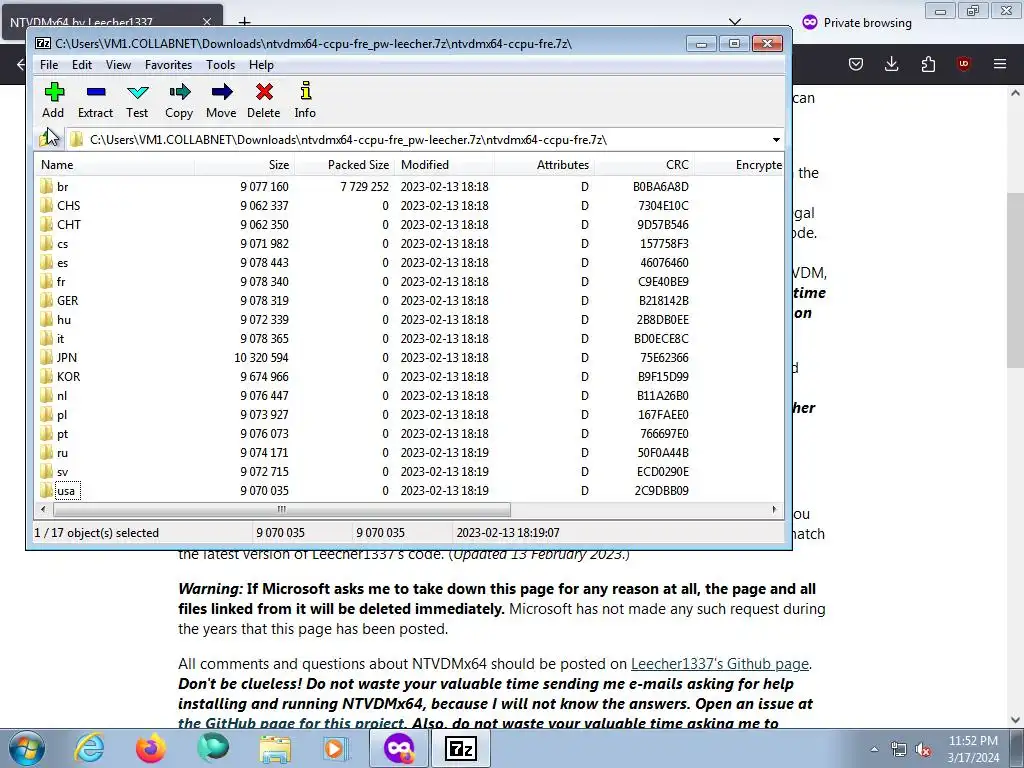The width and height of the screenshot is (1024, 768).
Task: Sort by the Name column header
Action: (x=114, y=165)
